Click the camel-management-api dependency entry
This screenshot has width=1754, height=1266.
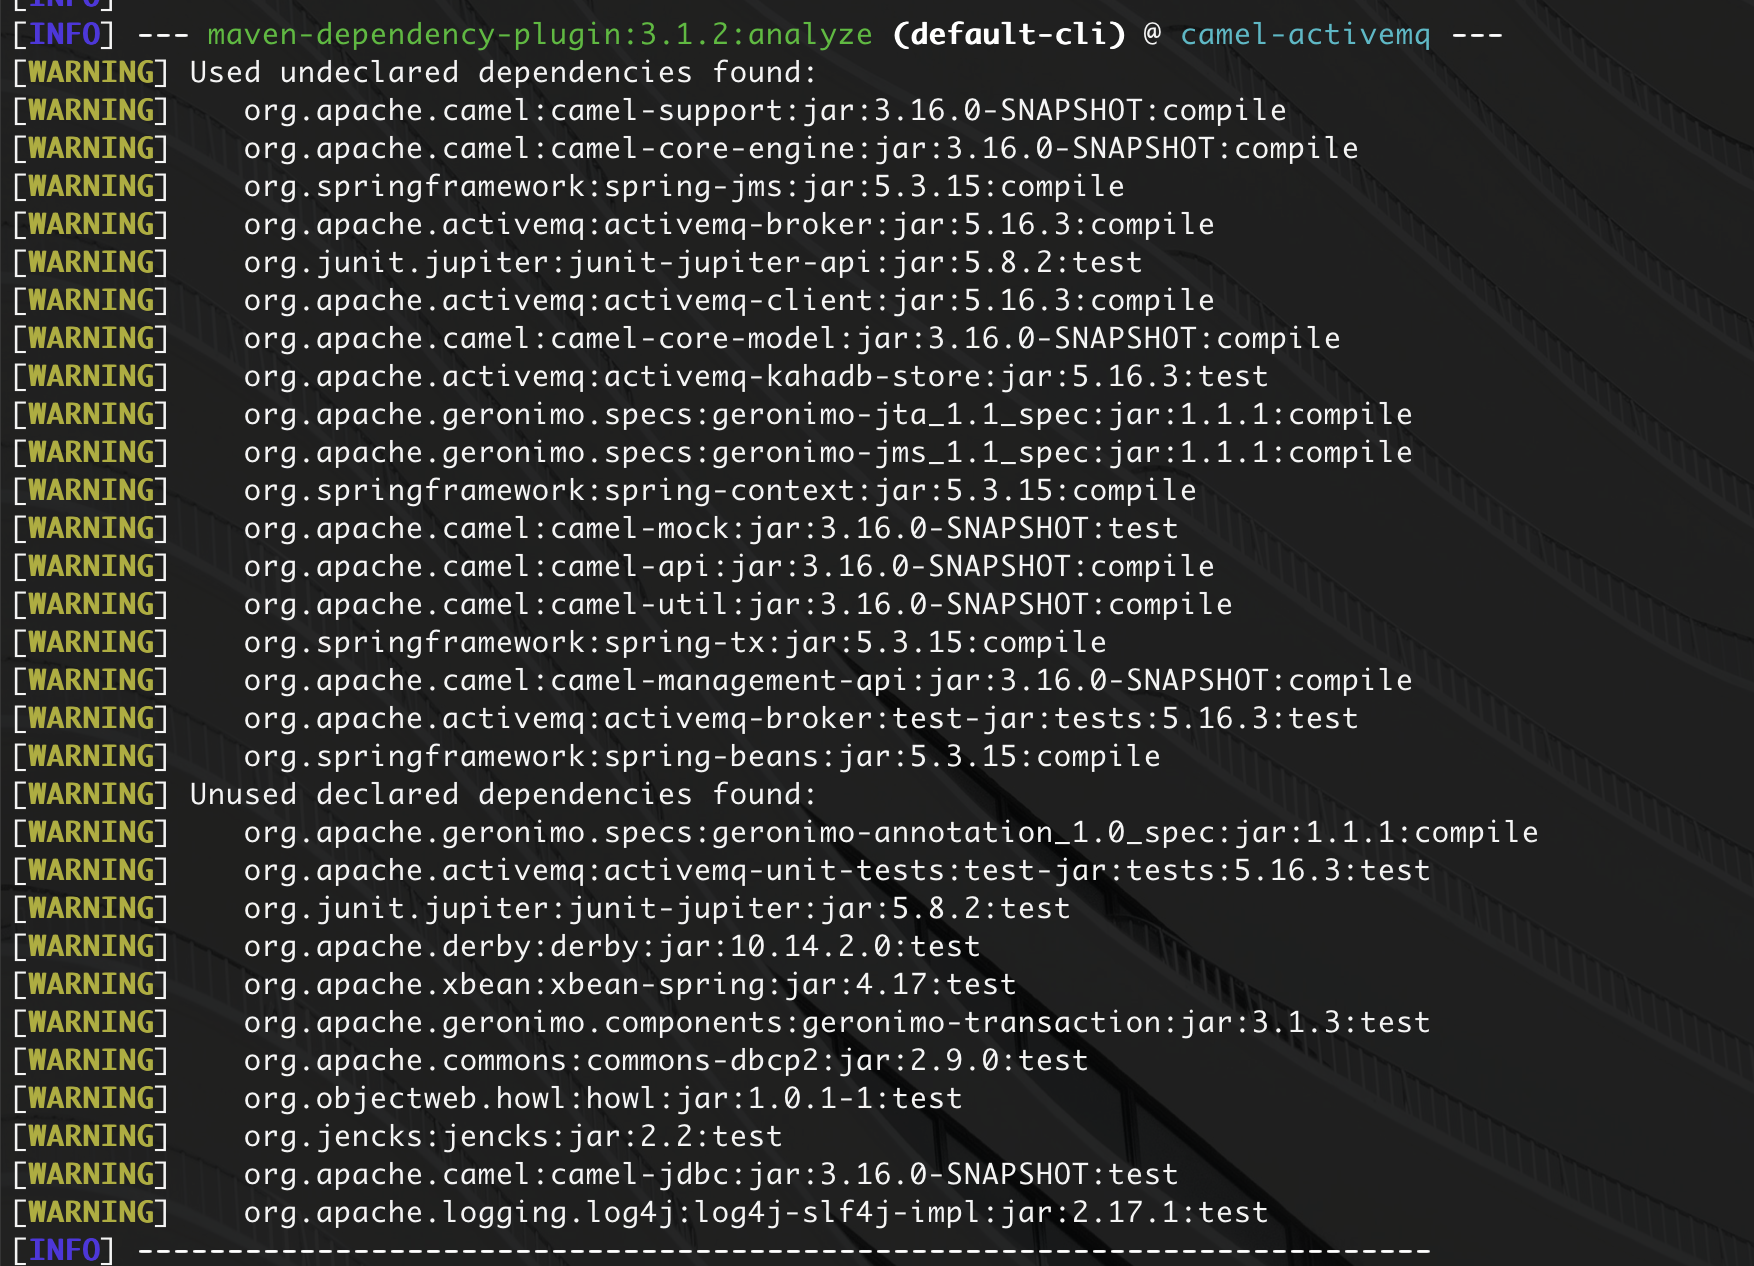(x=827, y=681)
